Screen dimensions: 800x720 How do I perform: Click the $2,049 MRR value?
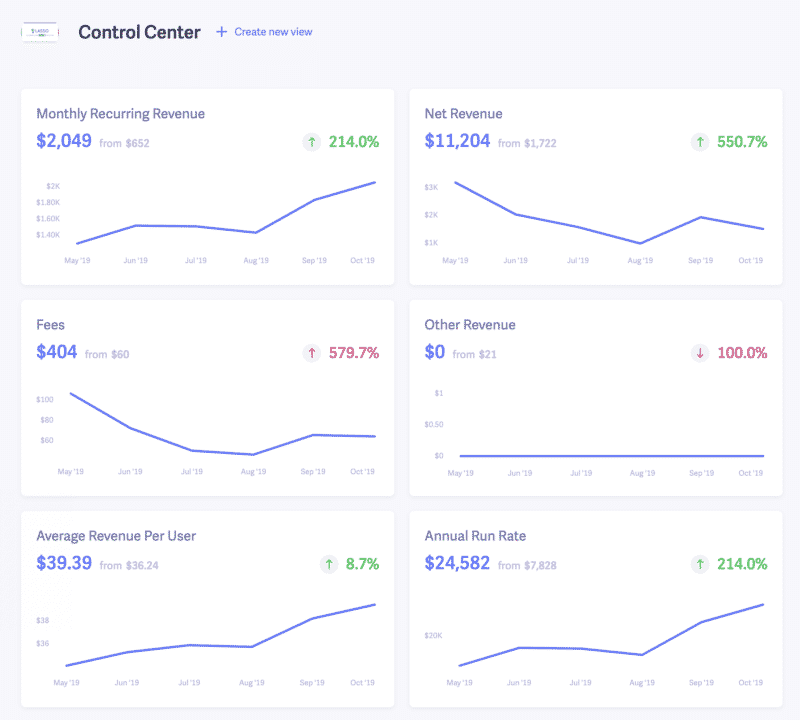coord(64,141)
